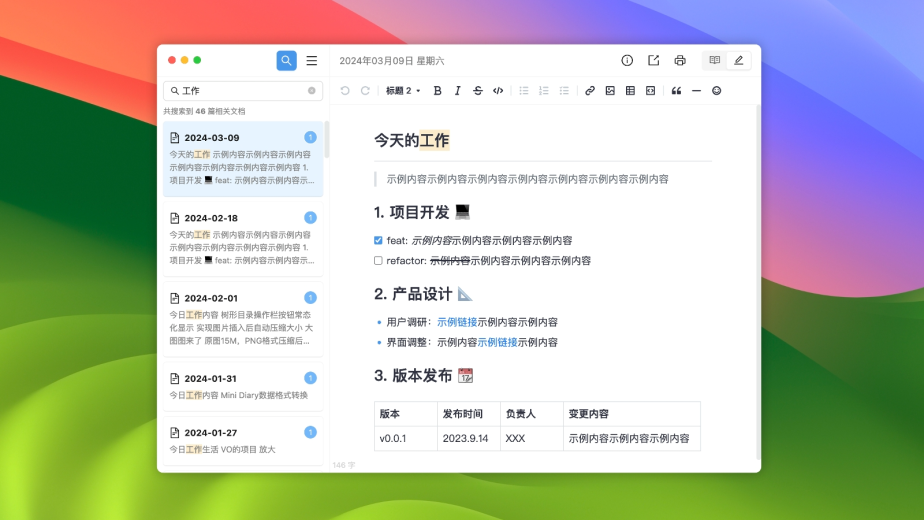Toggle italic formatting

(x=457, y=91)
